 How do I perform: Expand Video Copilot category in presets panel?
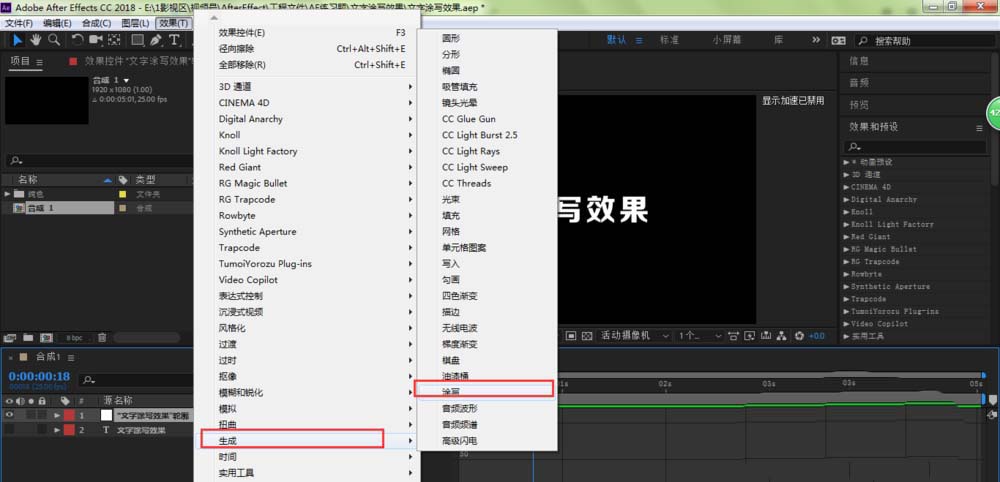[x=846, y=324]
